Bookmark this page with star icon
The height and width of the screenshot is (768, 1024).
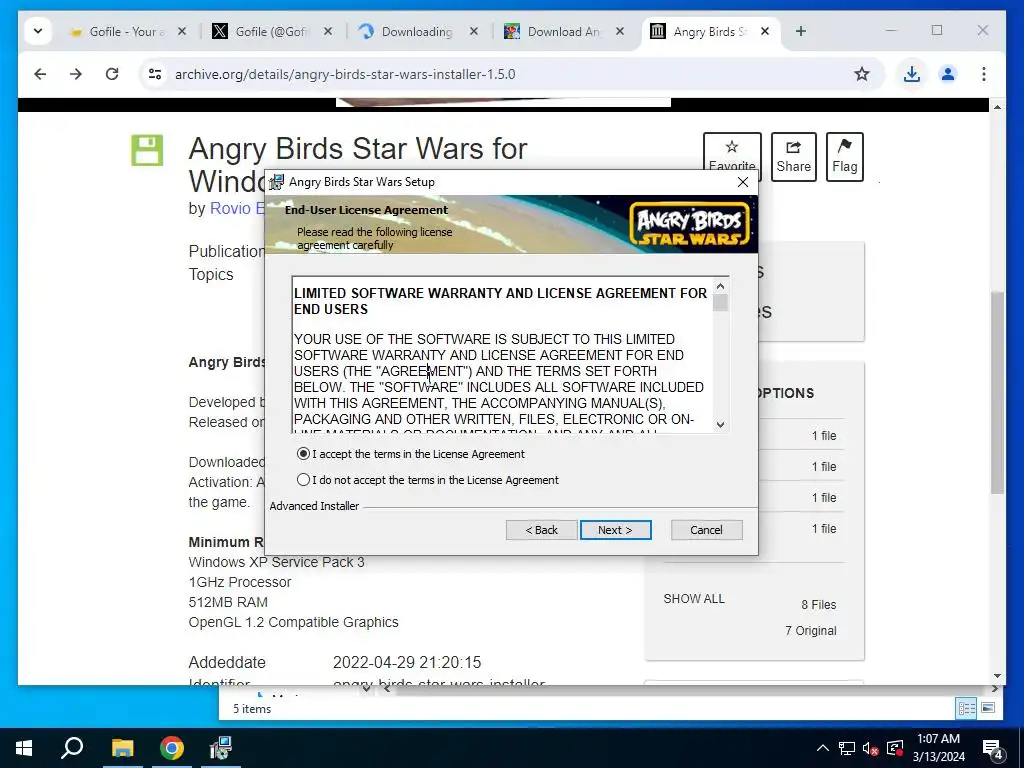coord(862,74)
